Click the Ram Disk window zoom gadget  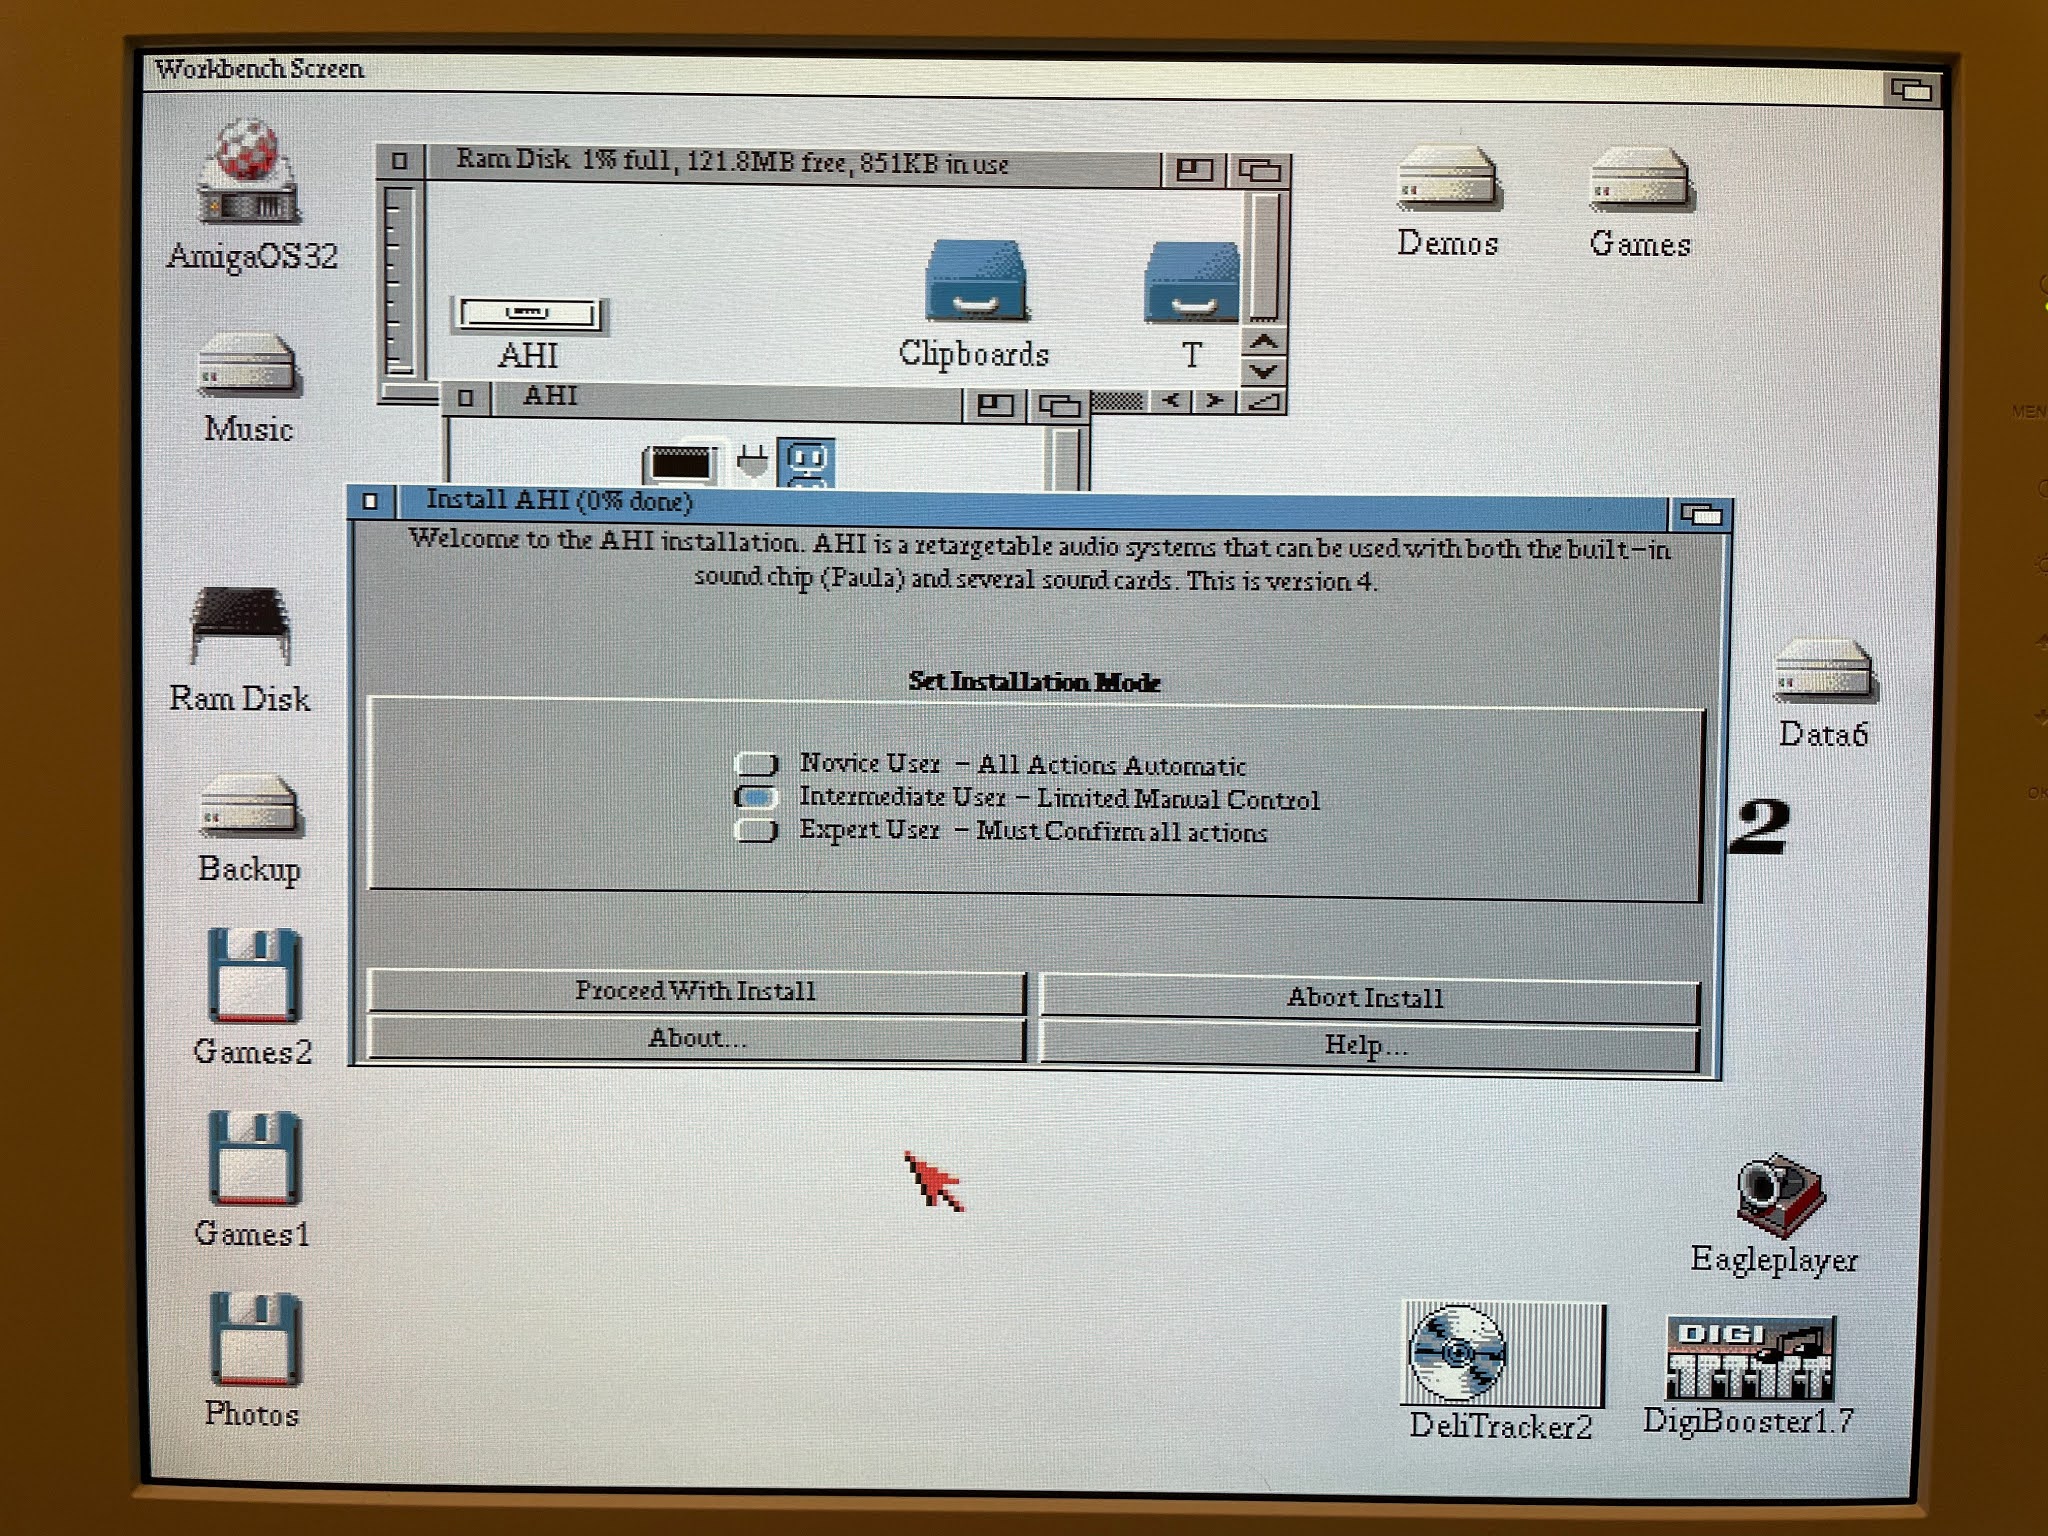pos(1194,170)
